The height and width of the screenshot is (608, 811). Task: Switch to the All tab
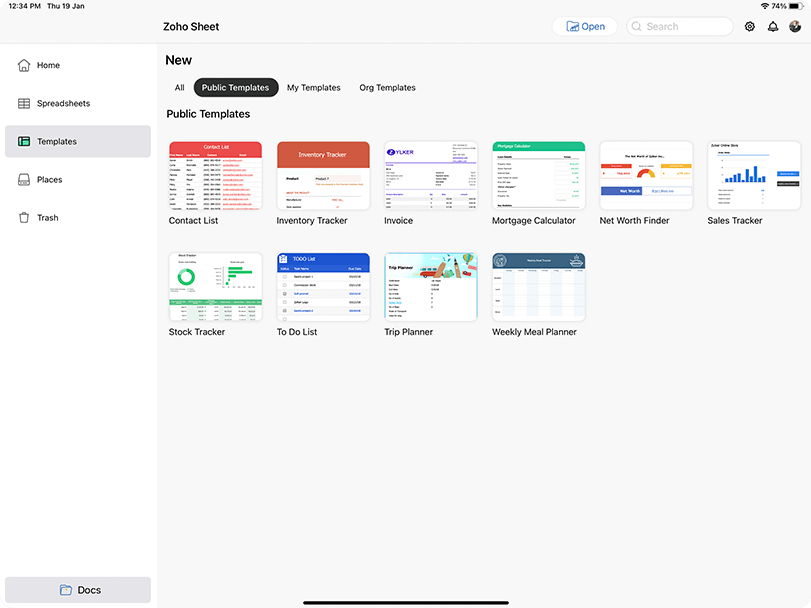tap(179, 87)
